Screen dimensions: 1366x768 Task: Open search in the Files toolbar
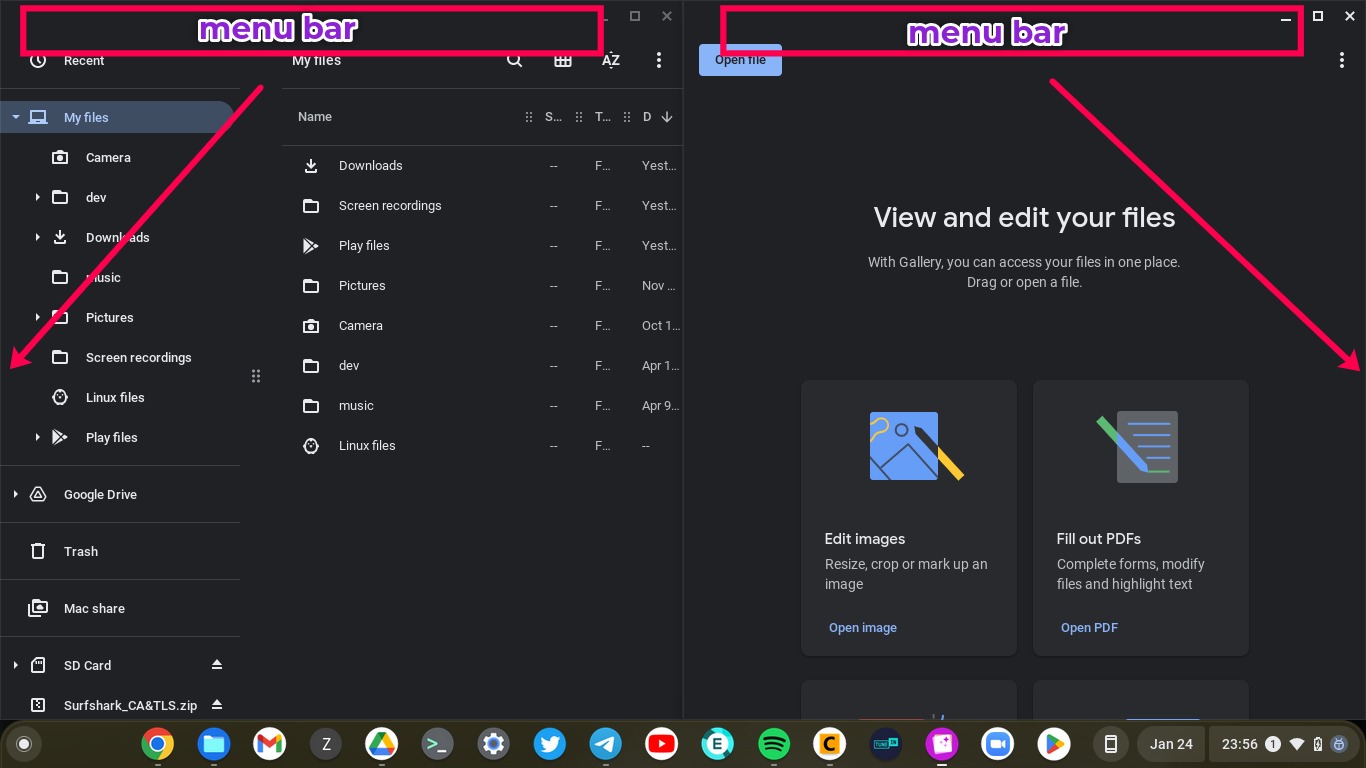point(514,60)
